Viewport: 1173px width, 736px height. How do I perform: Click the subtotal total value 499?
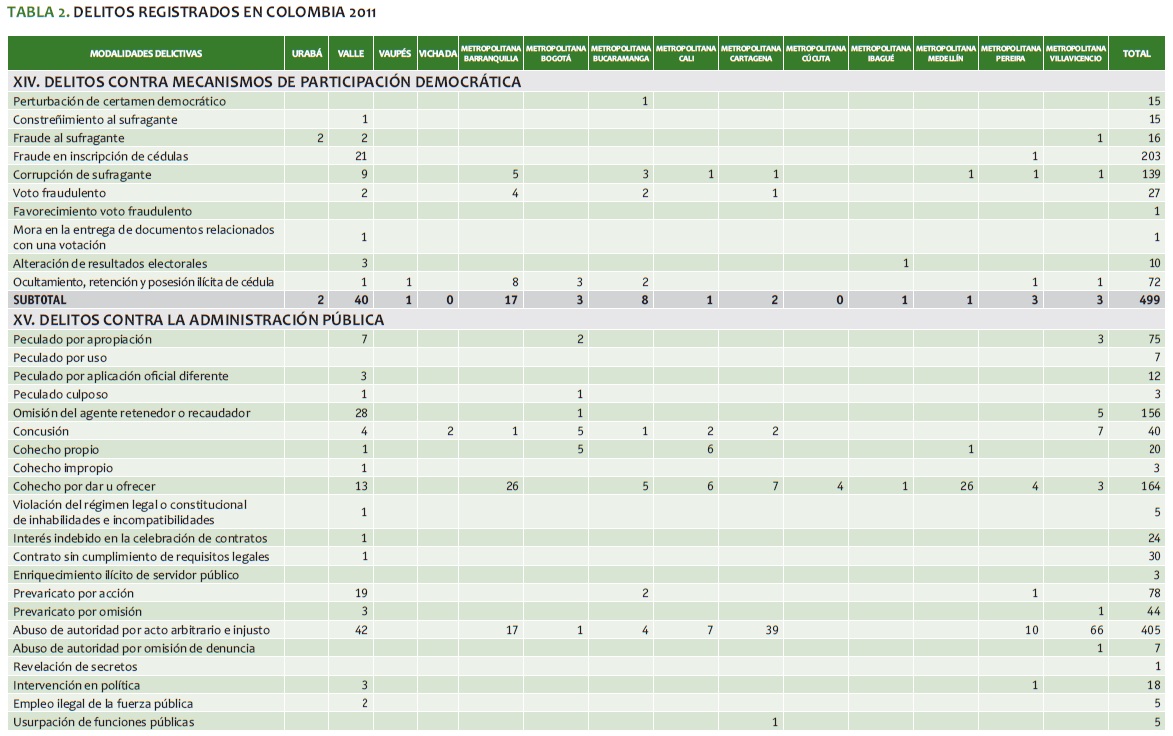(x=1148, y=300)
